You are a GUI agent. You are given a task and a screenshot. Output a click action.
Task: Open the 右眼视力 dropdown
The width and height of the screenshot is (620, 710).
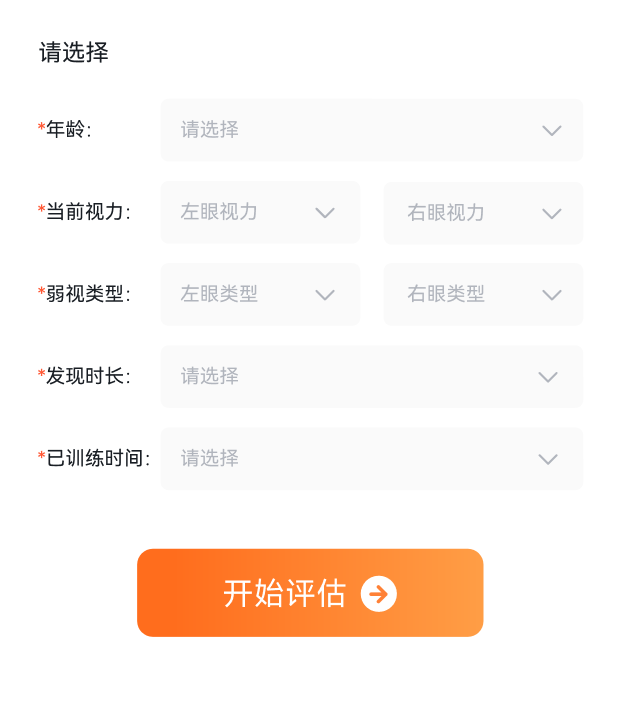pos(446,212)
